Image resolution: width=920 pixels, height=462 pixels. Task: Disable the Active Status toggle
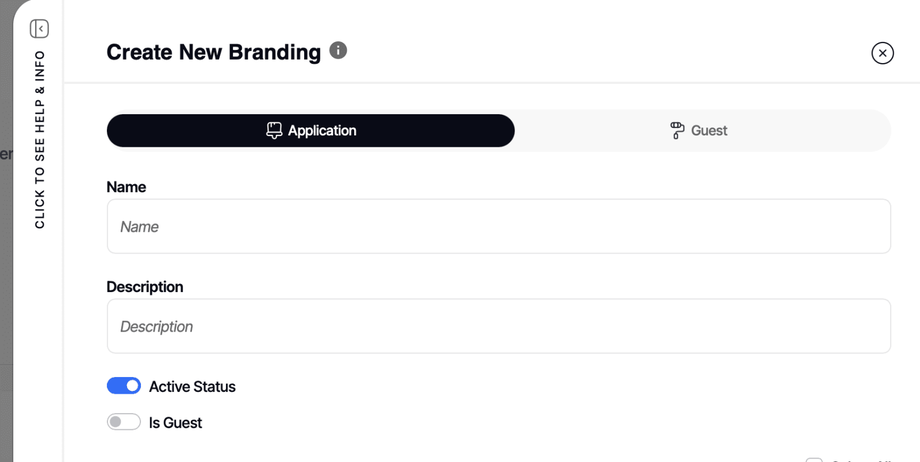coord(124,386)
